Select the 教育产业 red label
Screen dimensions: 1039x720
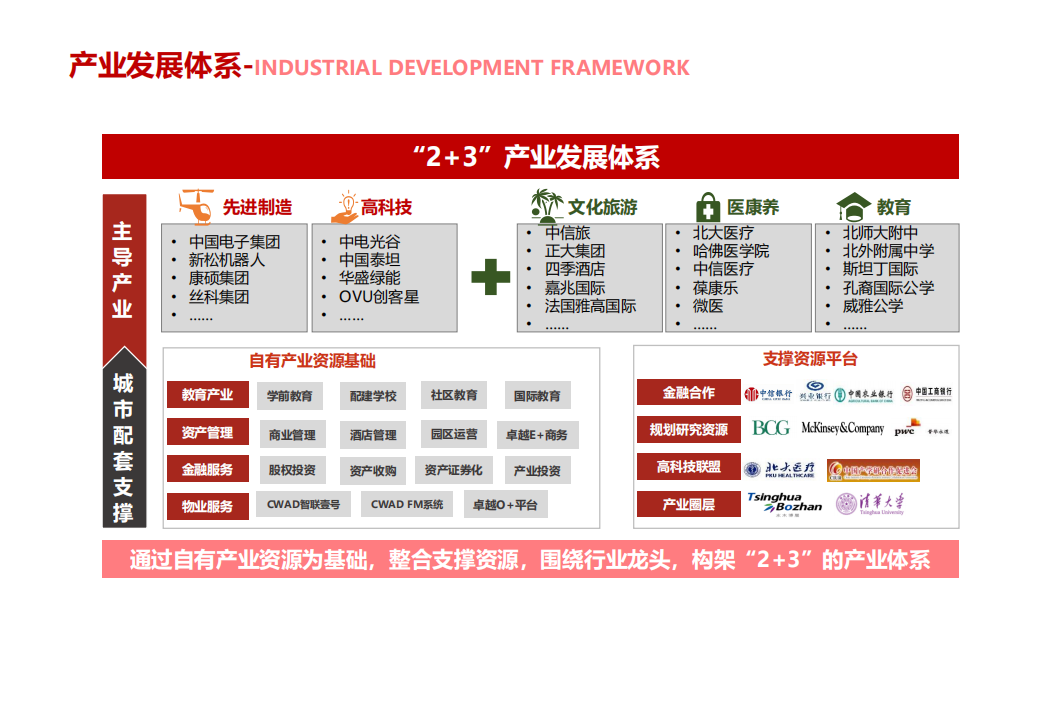point(207,394)
